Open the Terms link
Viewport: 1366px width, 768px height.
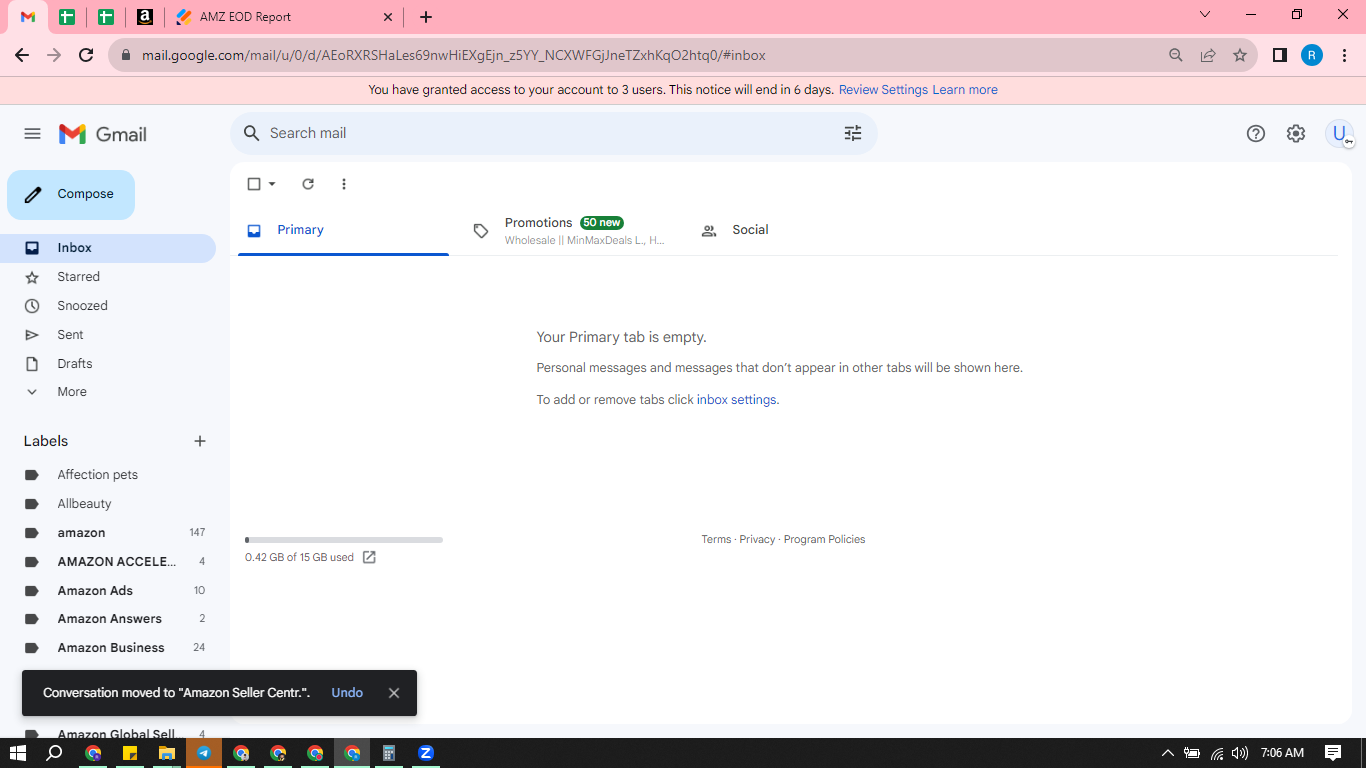pos(716,540)
